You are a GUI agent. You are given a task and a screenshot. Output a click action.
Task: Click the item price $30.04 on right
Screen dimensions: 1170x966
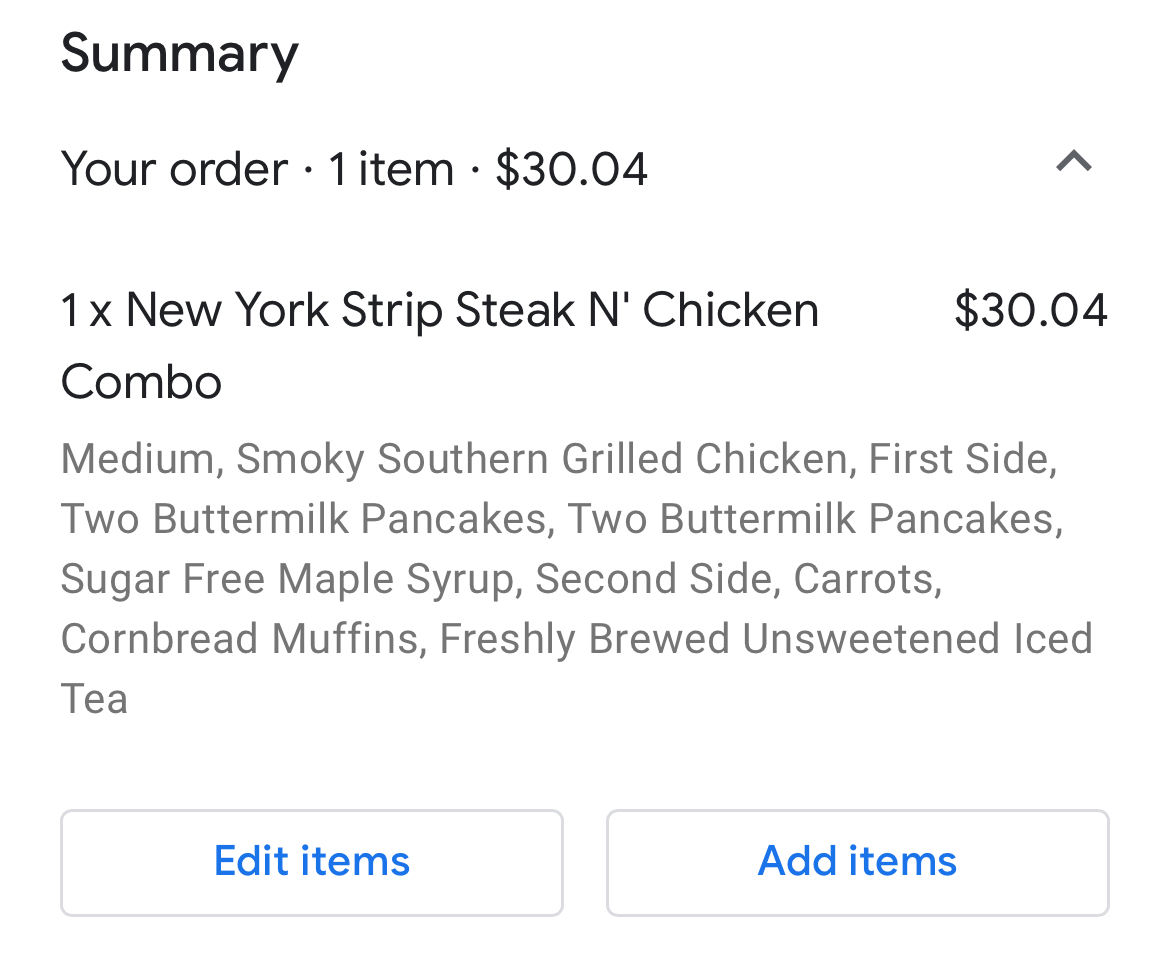[1030, 311]
